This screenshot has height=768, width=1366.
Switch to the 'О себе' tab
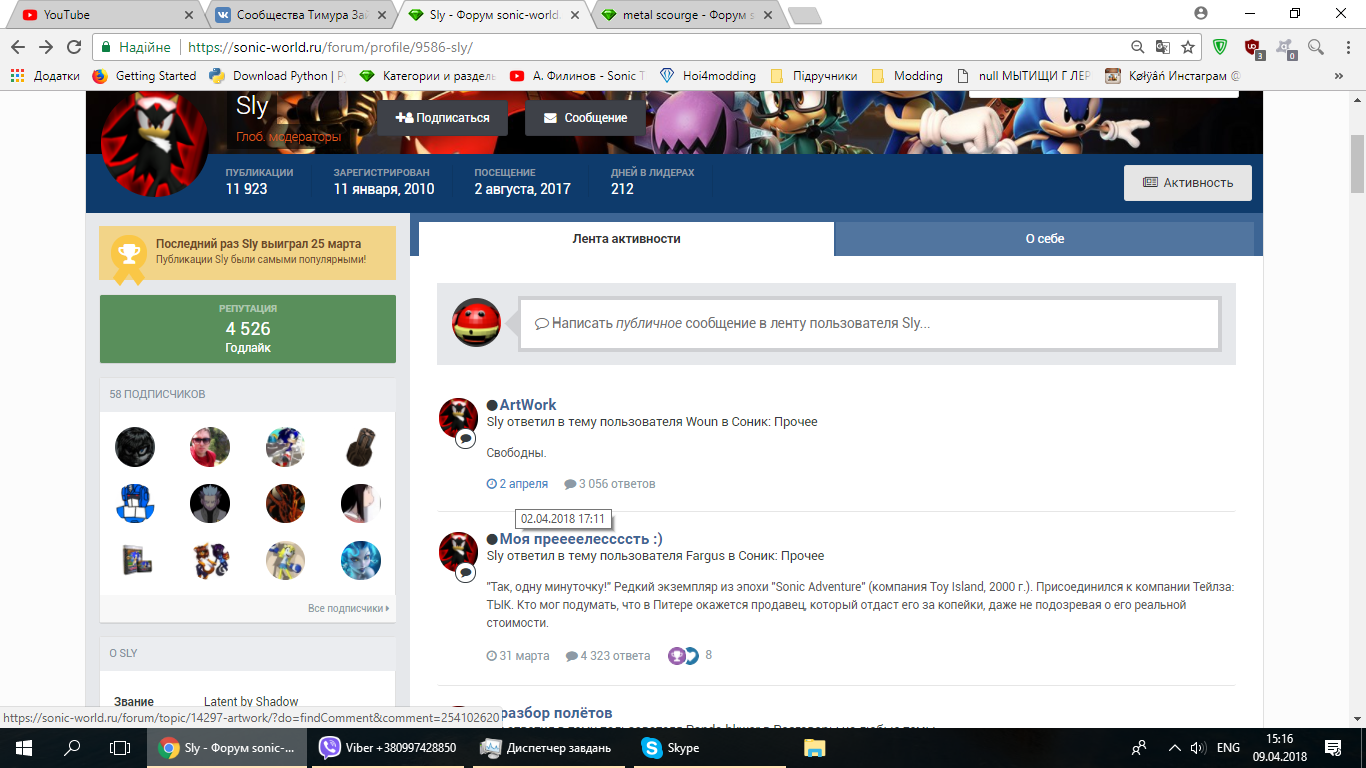(x=1044, y=239)
